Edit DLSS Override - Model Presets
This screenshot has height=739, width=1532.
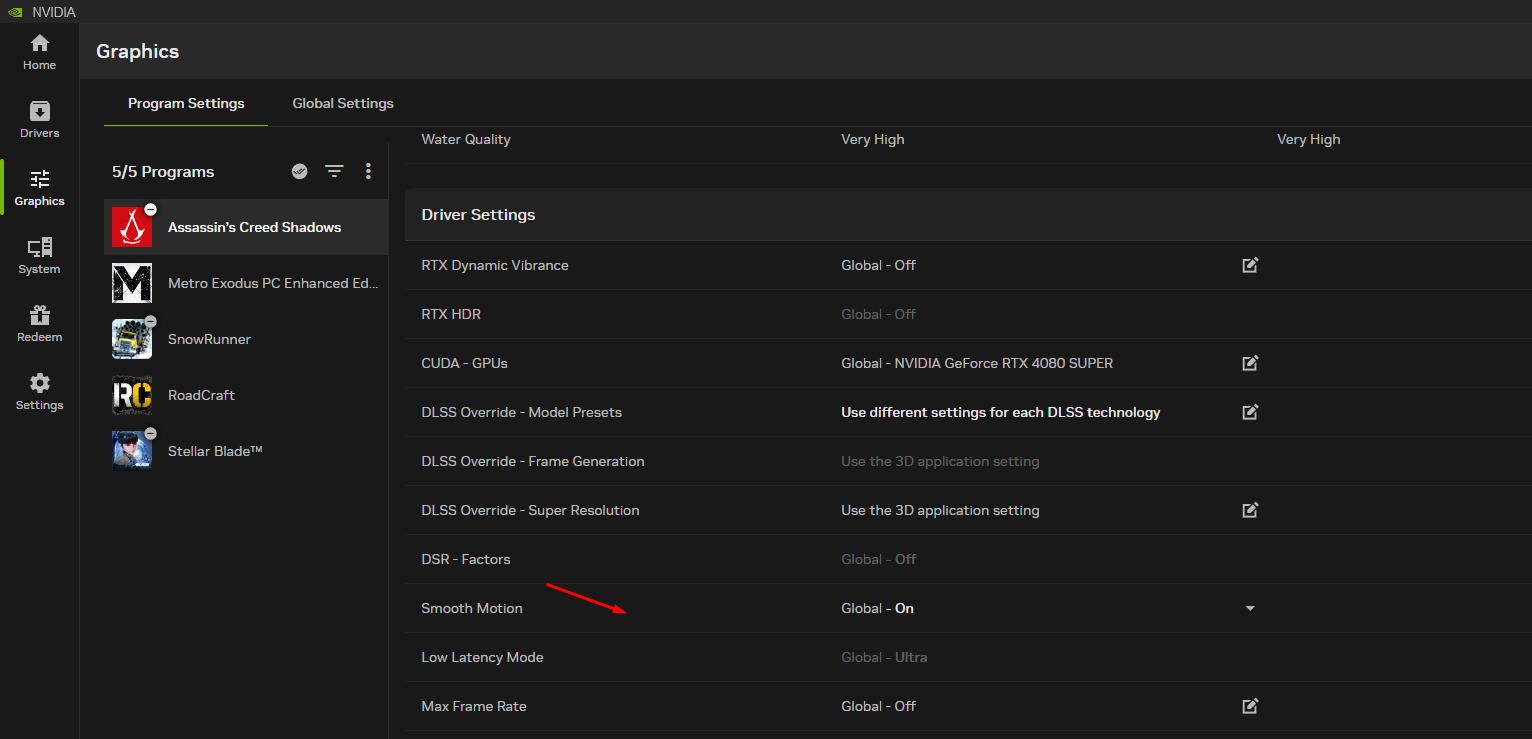click(x=1250, y=412)
